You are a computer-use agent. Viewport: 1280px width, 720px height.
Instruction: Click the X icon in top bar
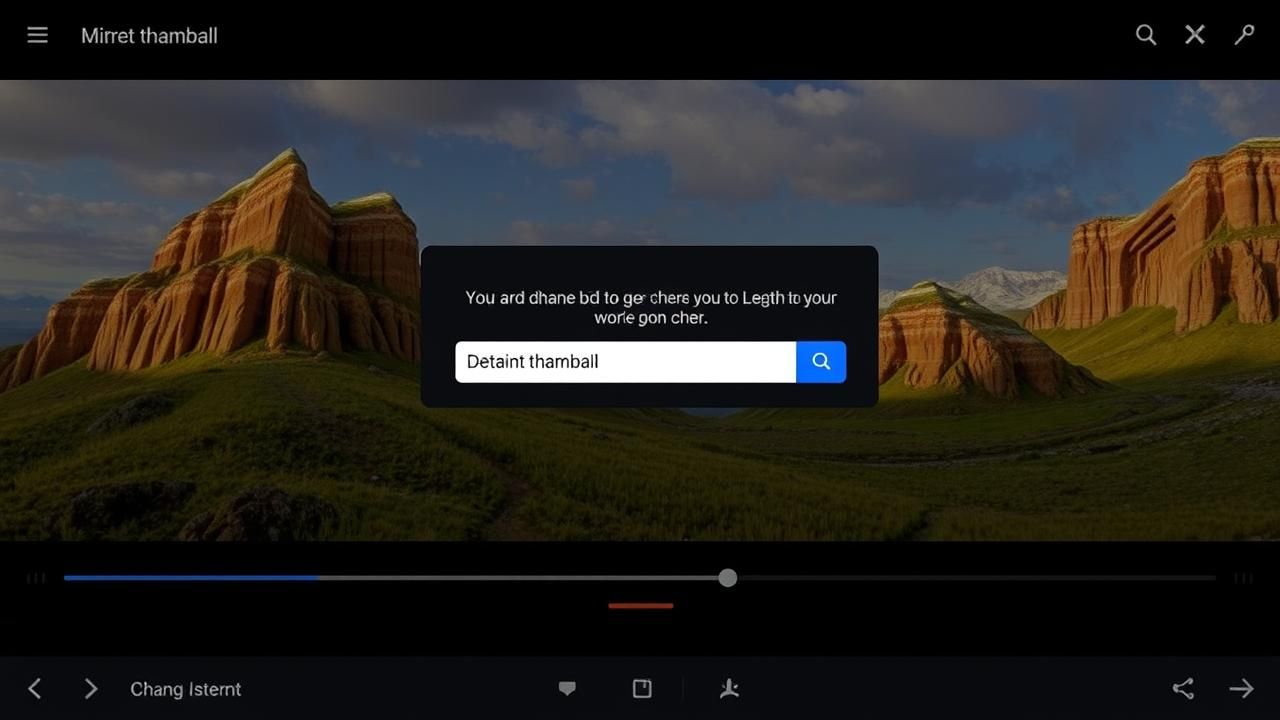[x=1195, y=36]
